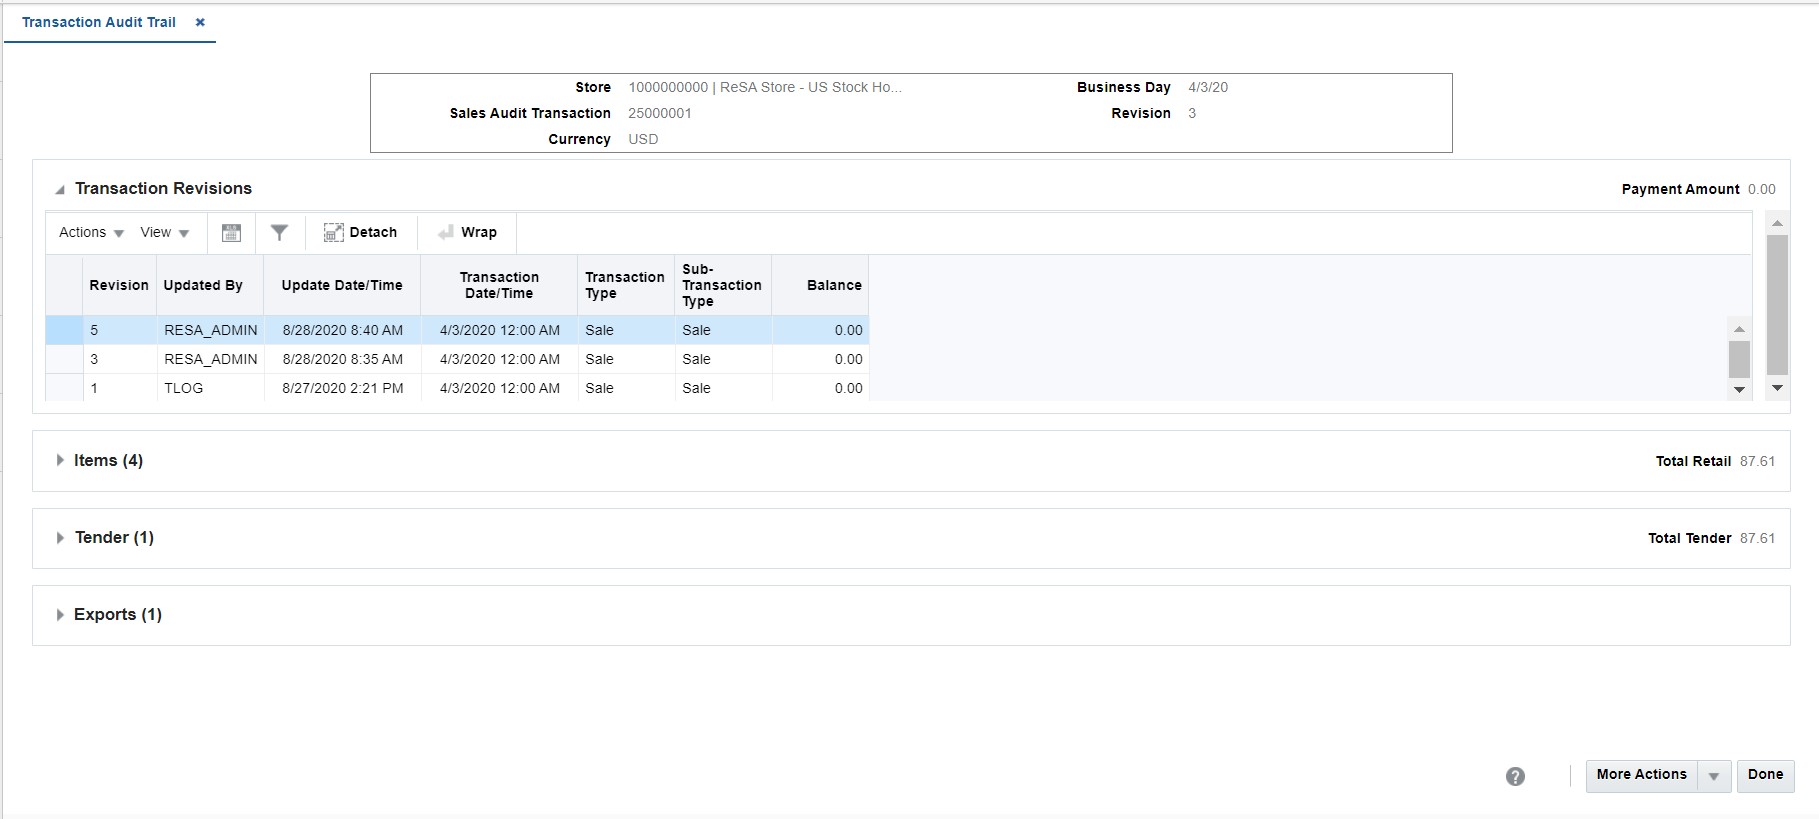
Task: Click the Total Tender value 87.61
Action: (1757, 538)
